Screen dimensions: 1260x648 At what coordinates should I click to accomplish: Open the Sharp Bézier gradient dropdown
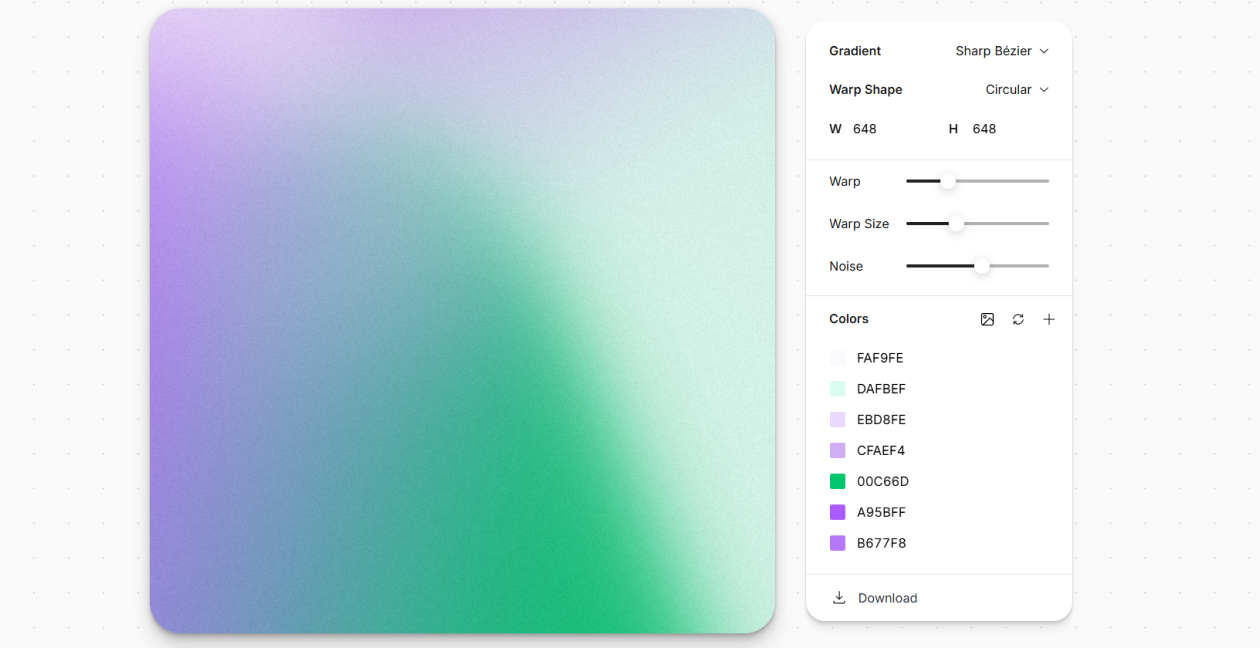(x=1002, y=51)
